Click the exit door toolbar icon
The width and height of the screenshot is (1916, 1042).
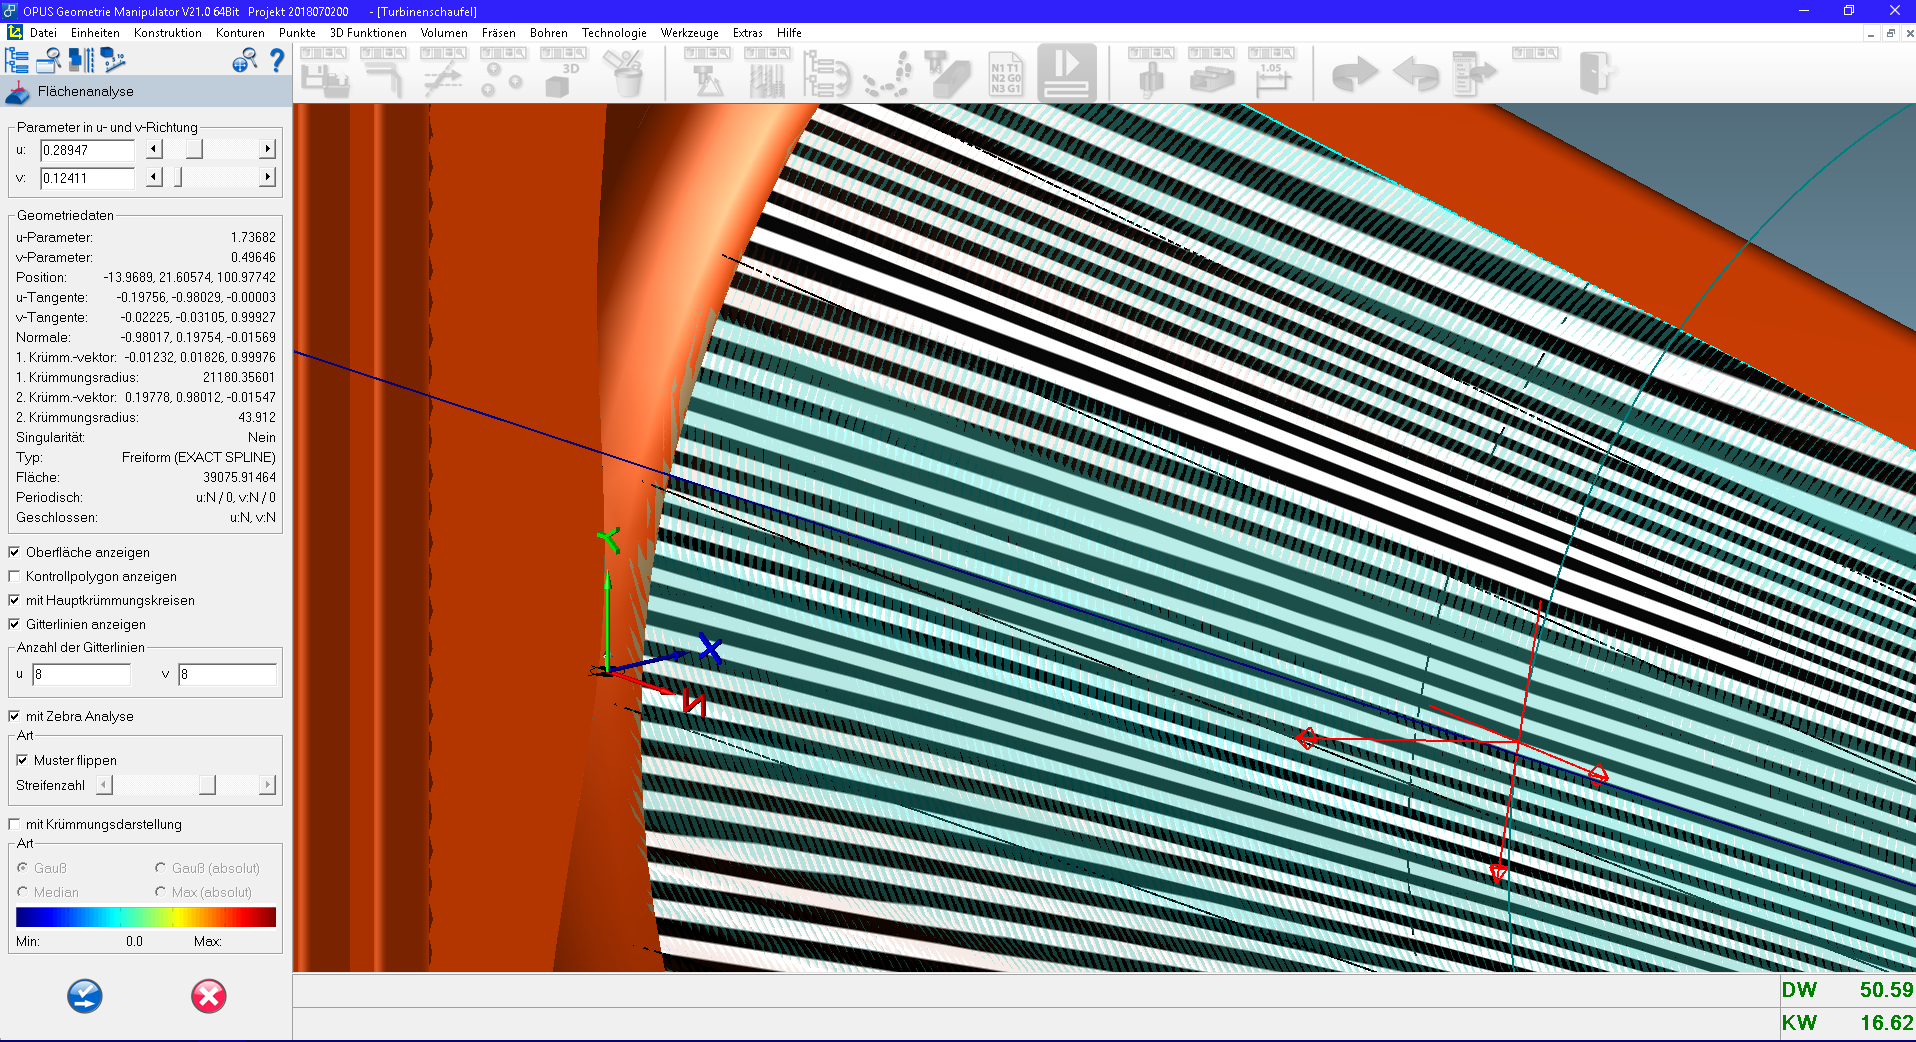pyautogui.click(x=1596, y=73)
